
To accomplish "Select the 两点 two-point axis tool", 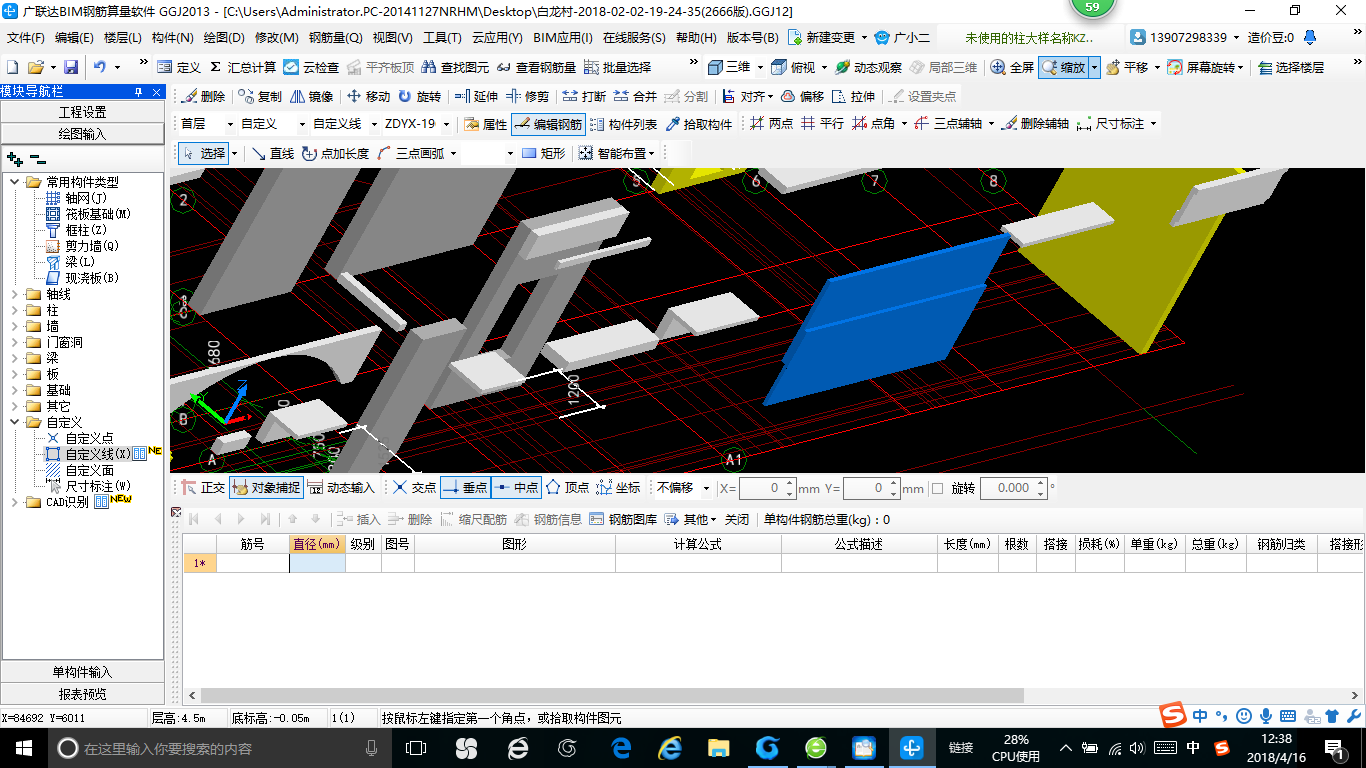I will click(x=772, y=124).
